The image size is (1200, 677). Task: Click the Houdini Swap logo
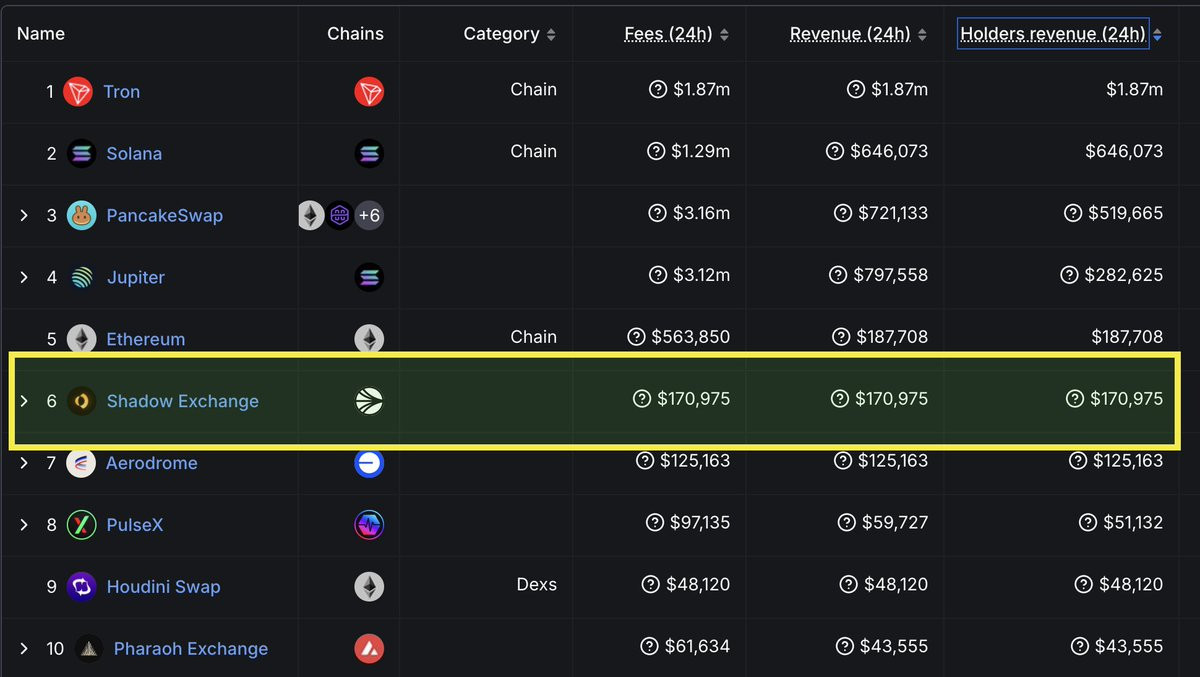pyautogui.click(x=82, y=587)
